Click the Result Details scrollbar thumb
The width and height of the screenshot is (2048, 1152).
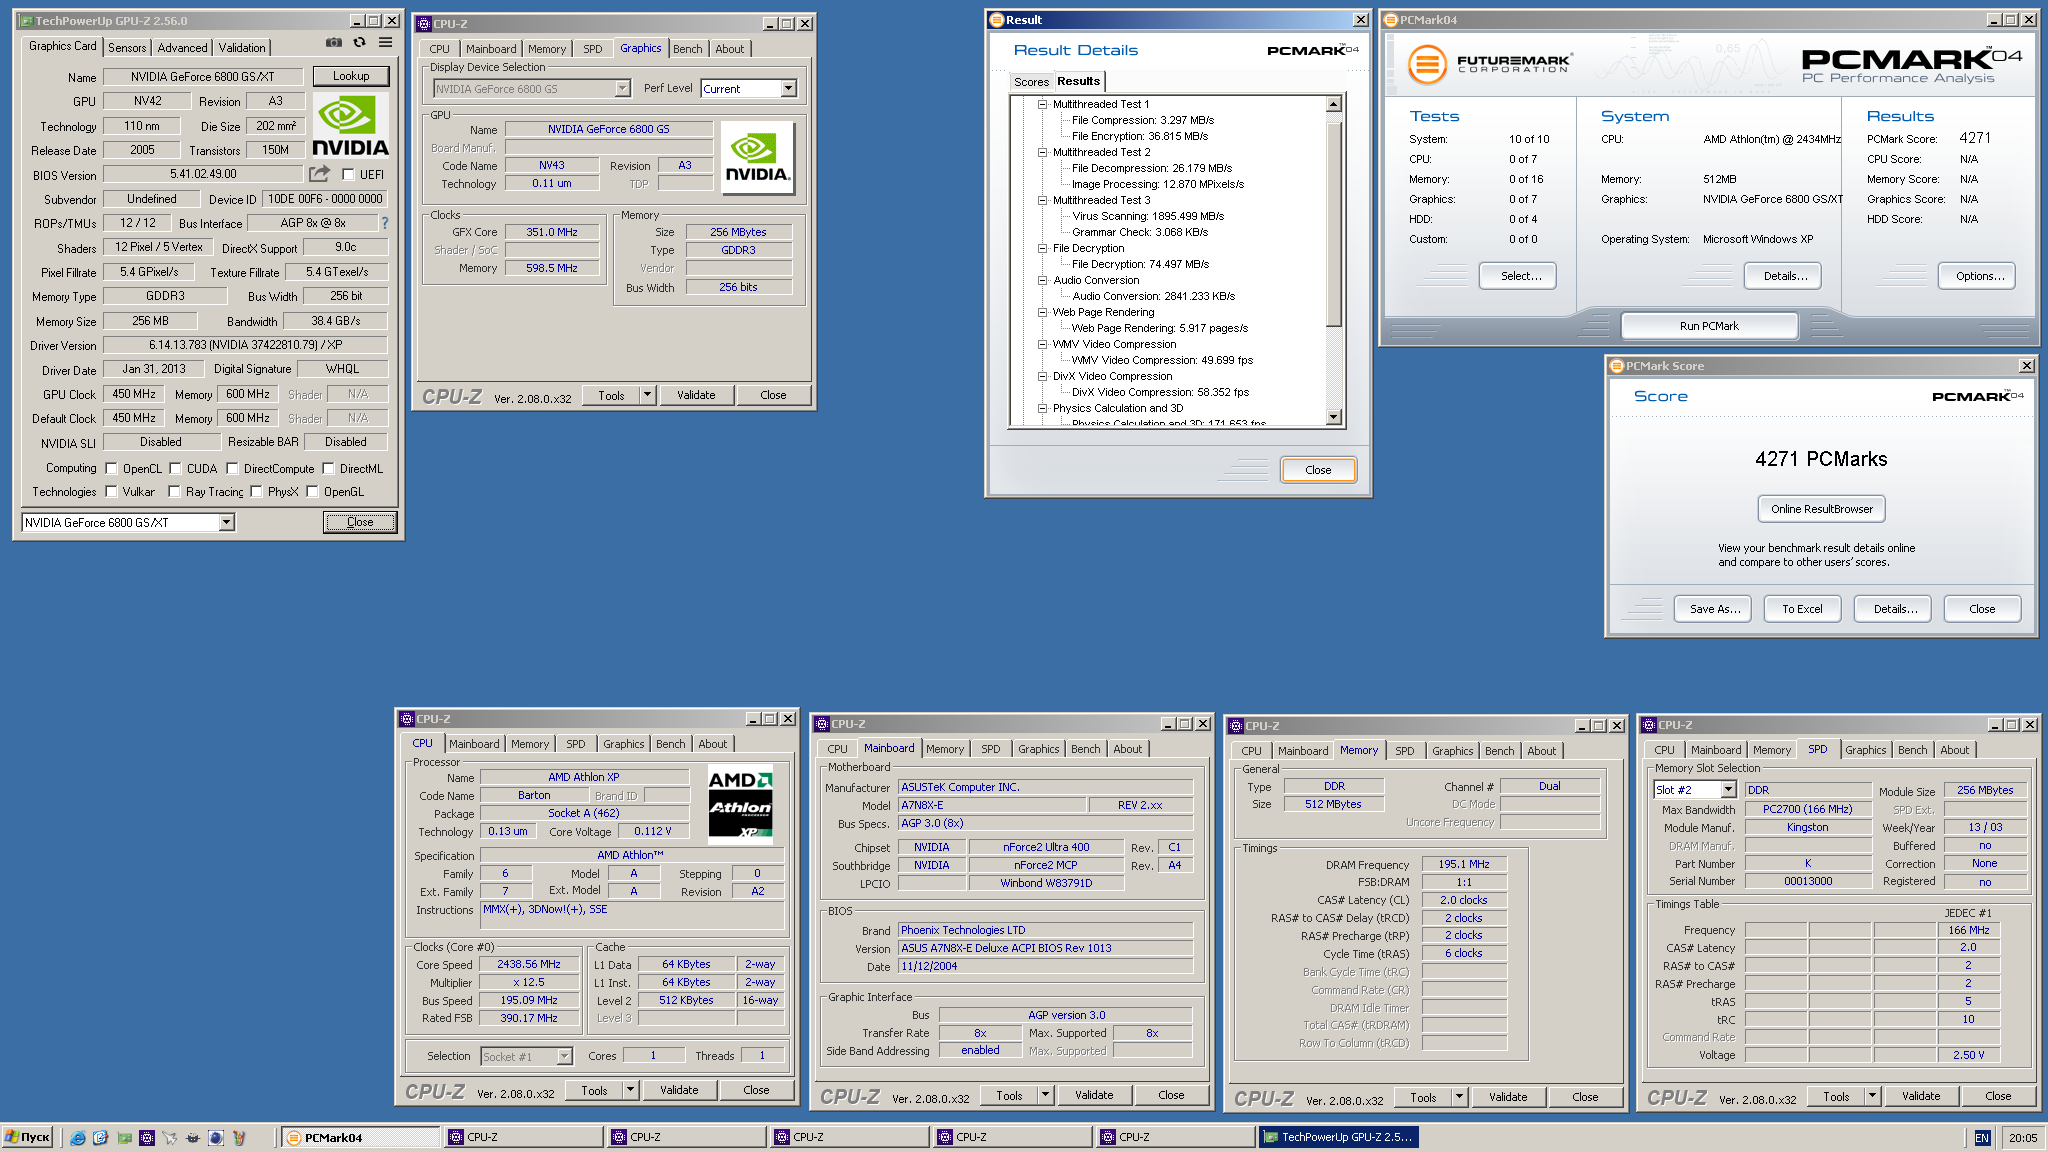(x=1333, y=224)
